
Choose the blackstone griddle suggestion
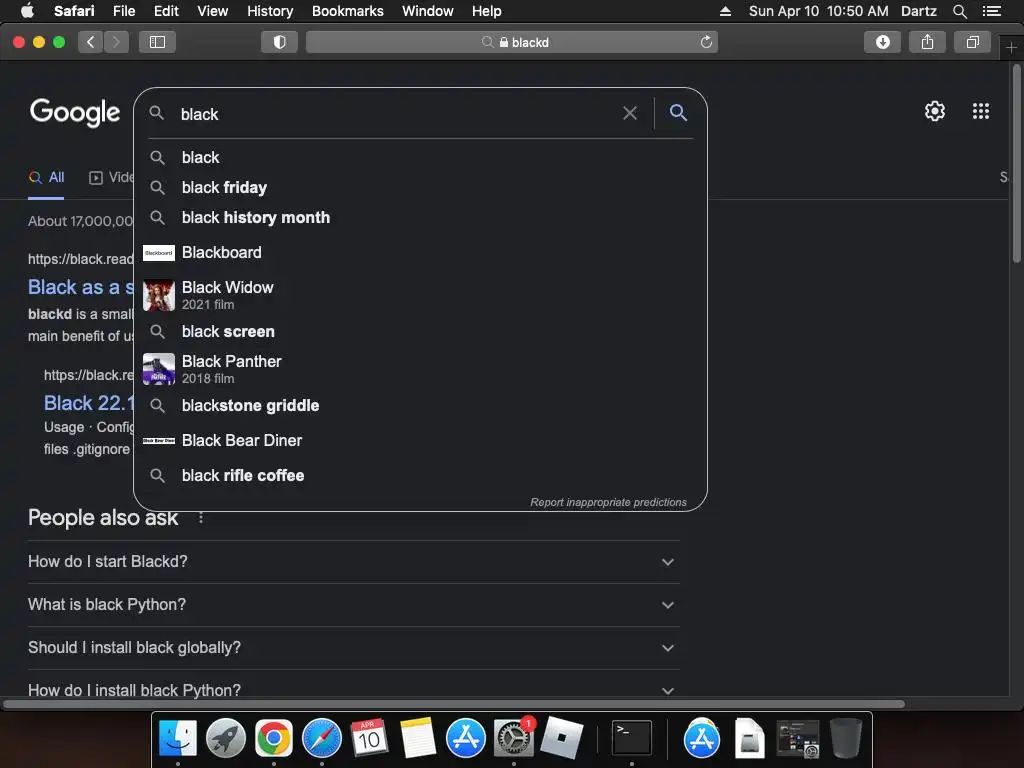coord(420,406)
